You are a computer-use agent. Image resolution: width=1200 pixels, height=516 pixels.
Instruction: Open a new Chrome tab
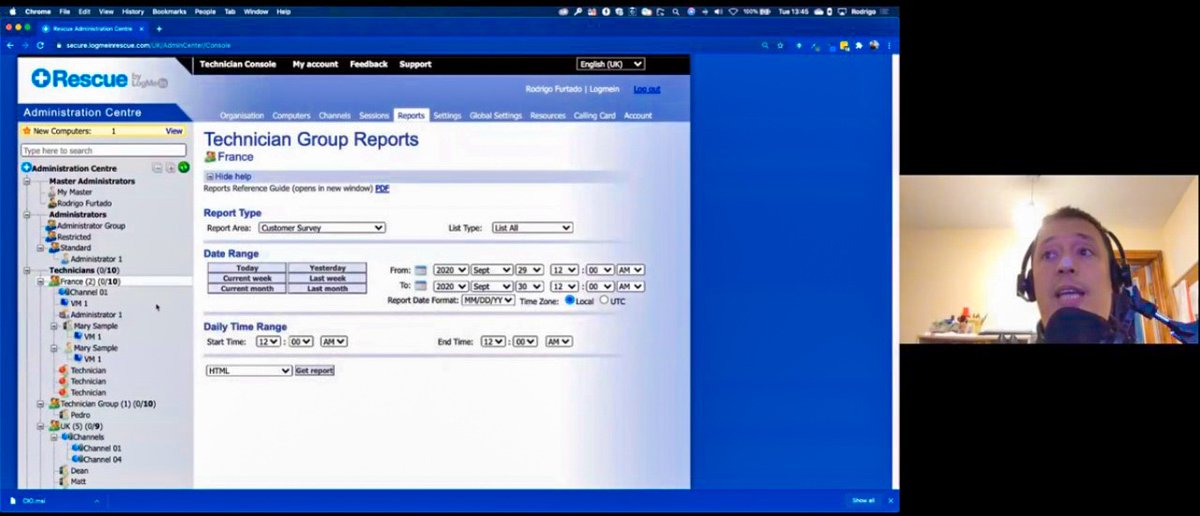(158, 29)
